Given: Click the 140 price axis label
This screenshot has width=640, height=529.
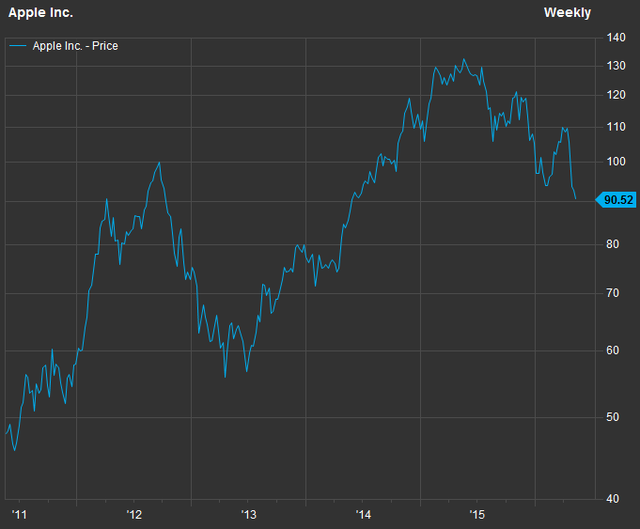Looking at the screenshot, I should click(x=616, y=38).
